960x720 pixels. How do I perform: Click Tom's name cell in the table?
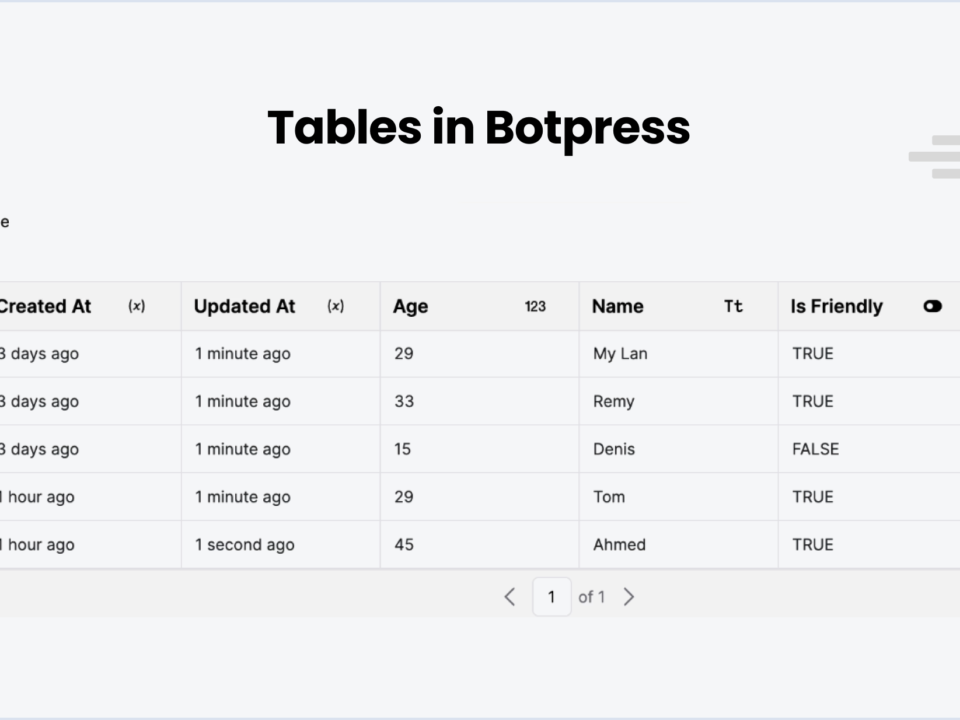(x=610, y=497)
